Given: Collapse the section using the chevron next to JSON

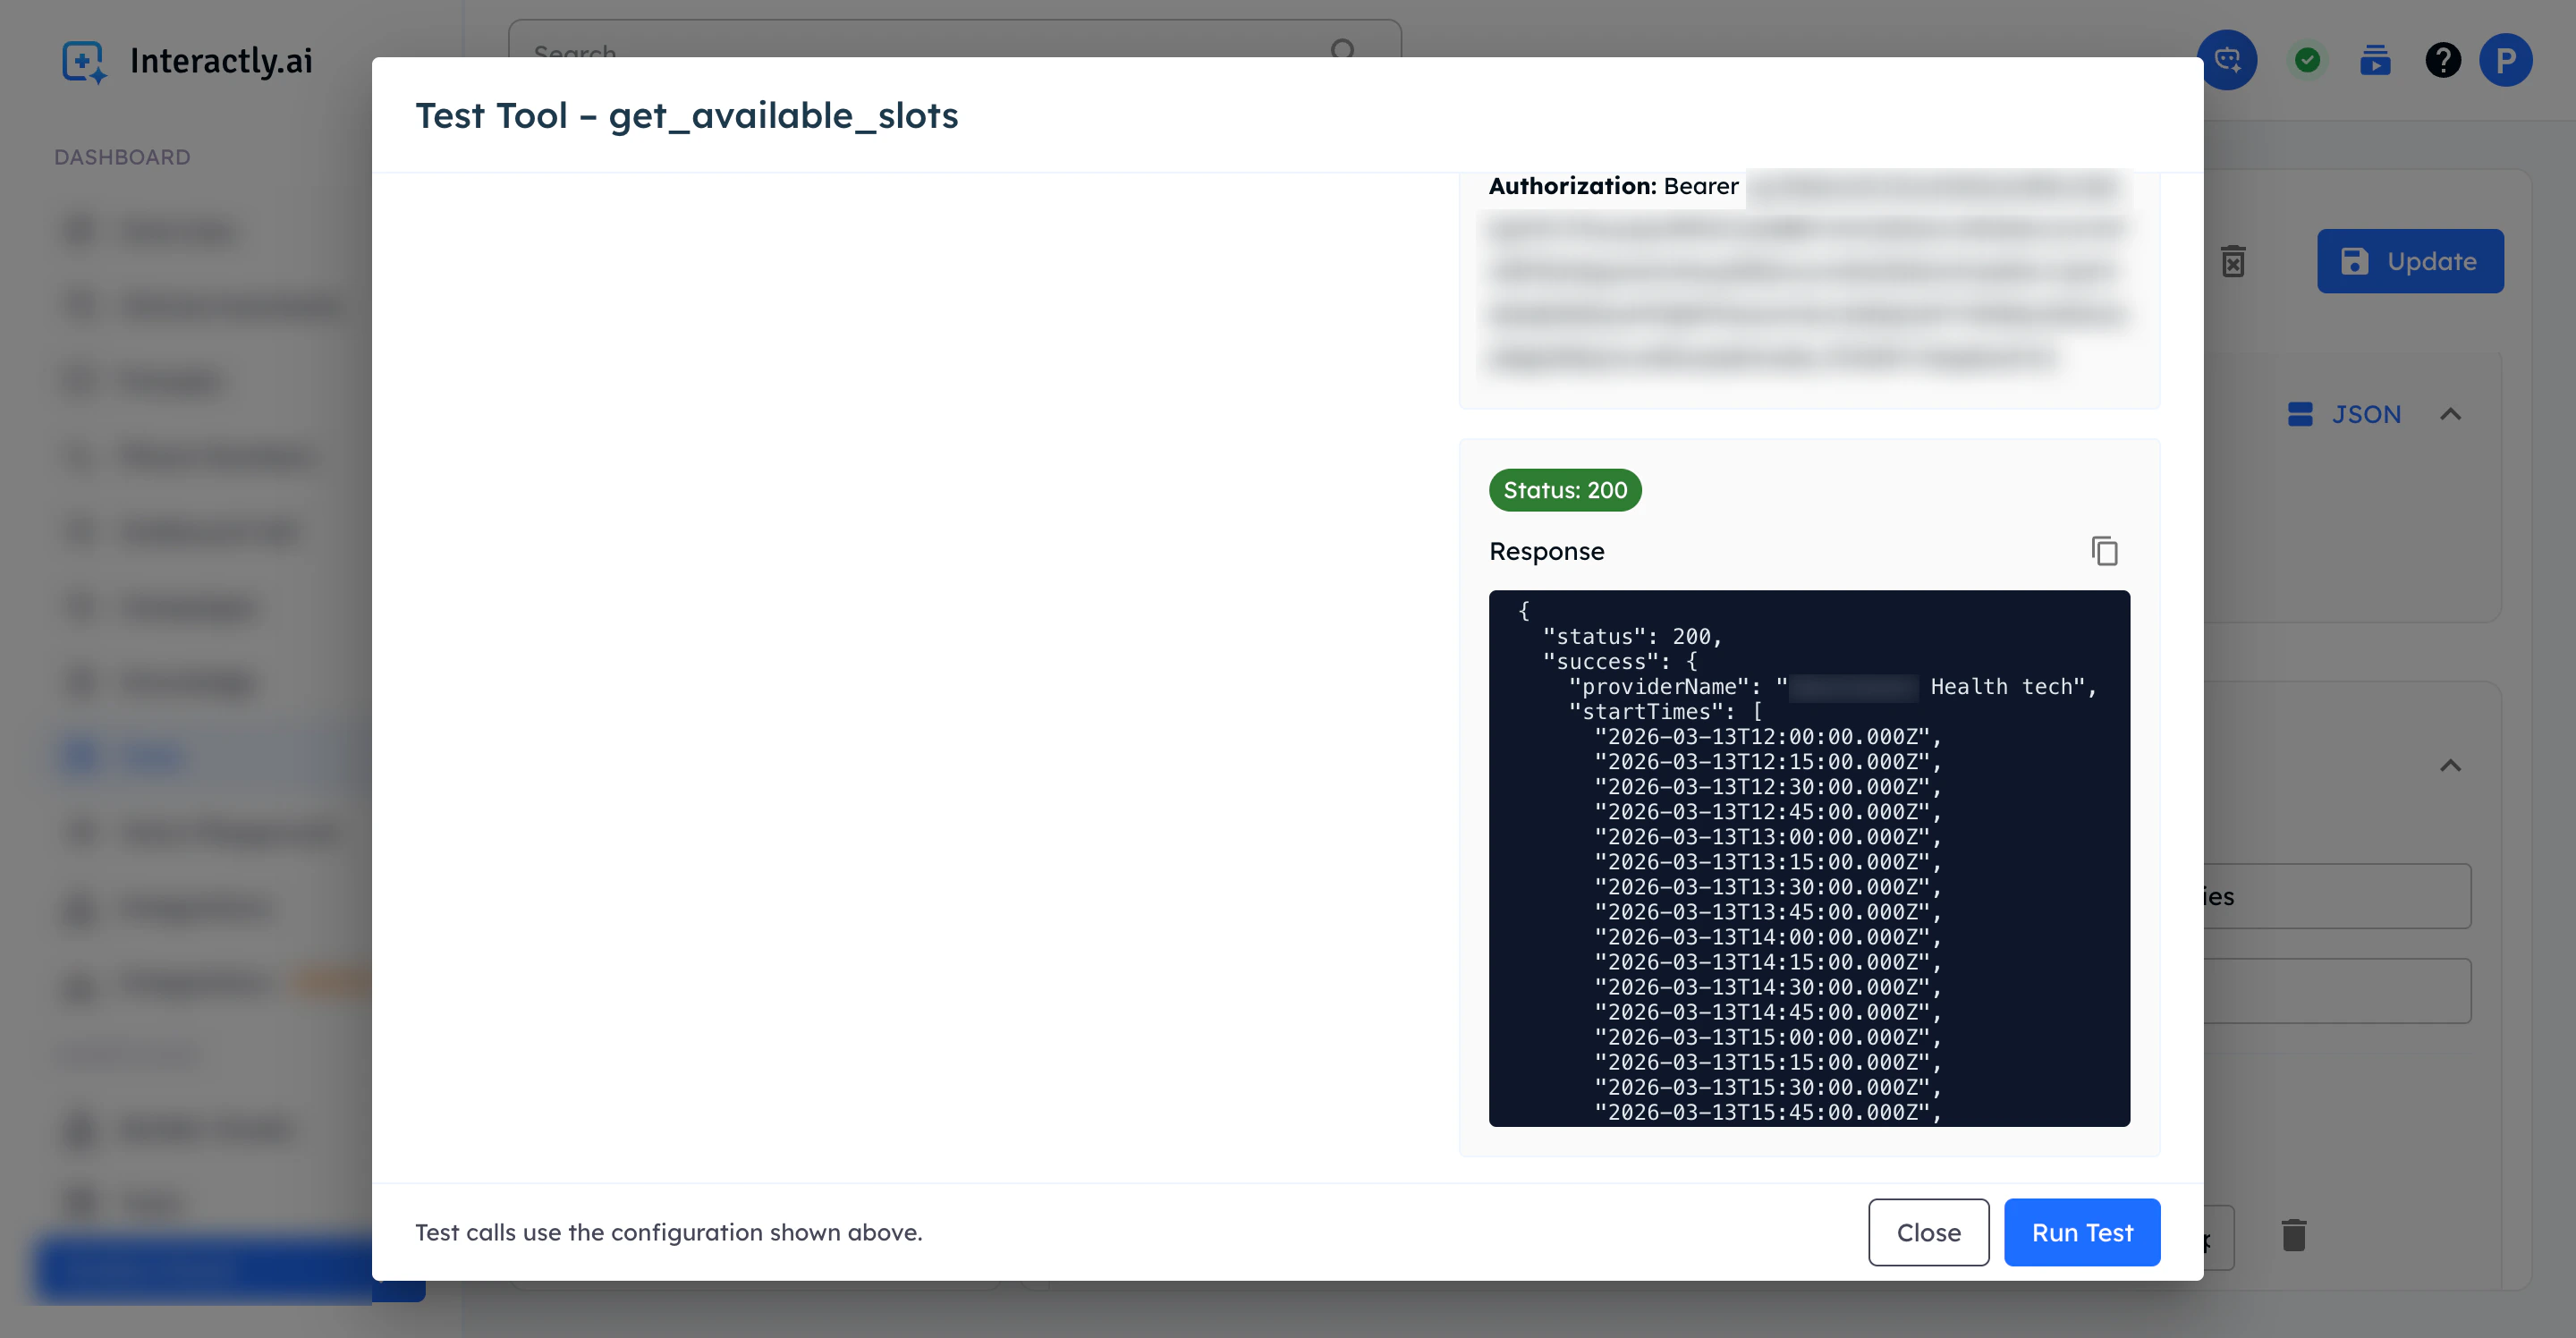Looking at the screenshot, I should point(2450,414).
